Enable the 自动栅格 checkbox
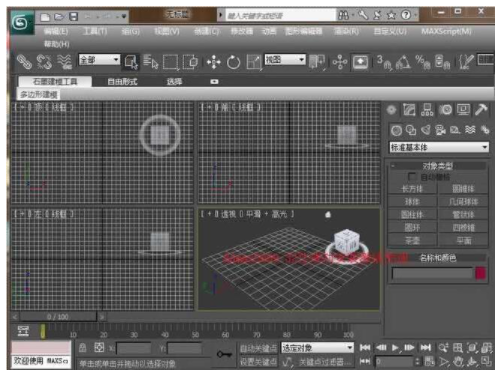The height and width of the screenshot is (380, 502). pyautogui.click(x=412, y=177)
